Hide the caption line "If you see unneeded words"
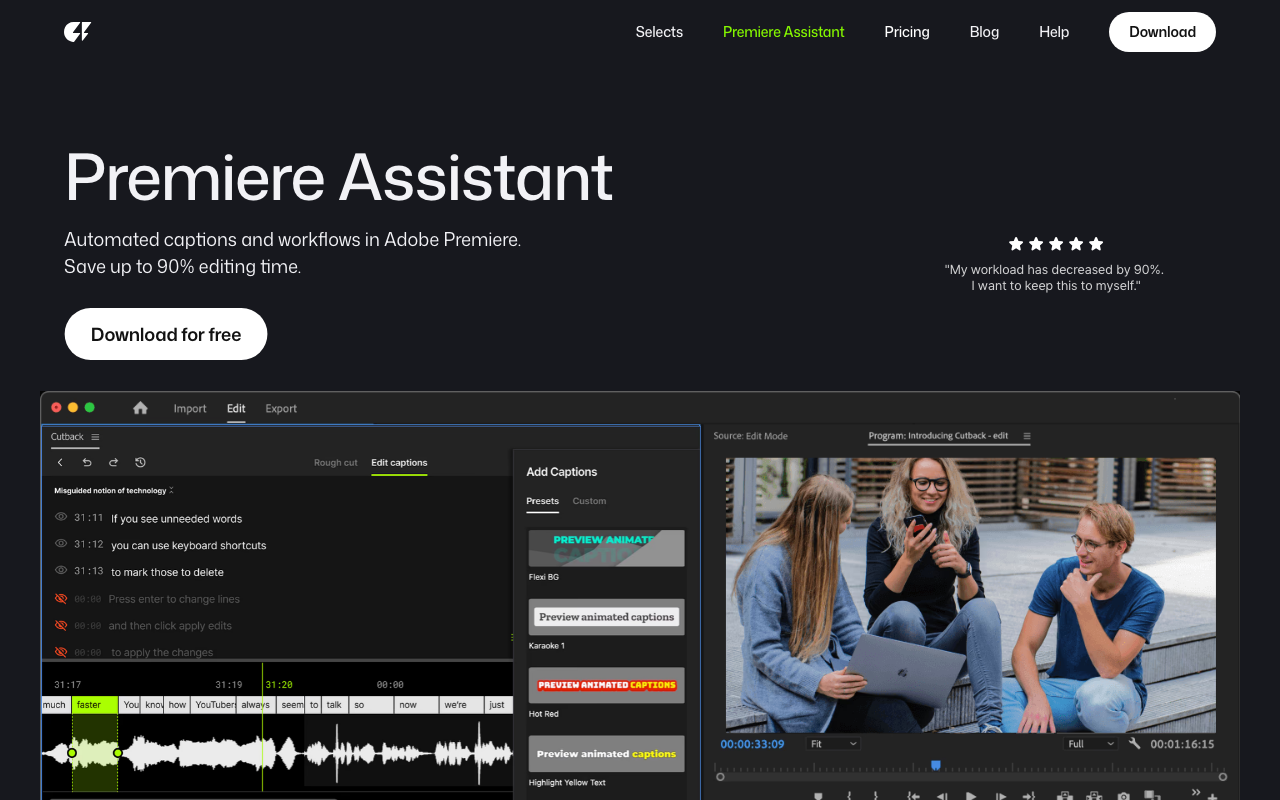The width and height of the screenshot is (1280, 800). (61, 518)
